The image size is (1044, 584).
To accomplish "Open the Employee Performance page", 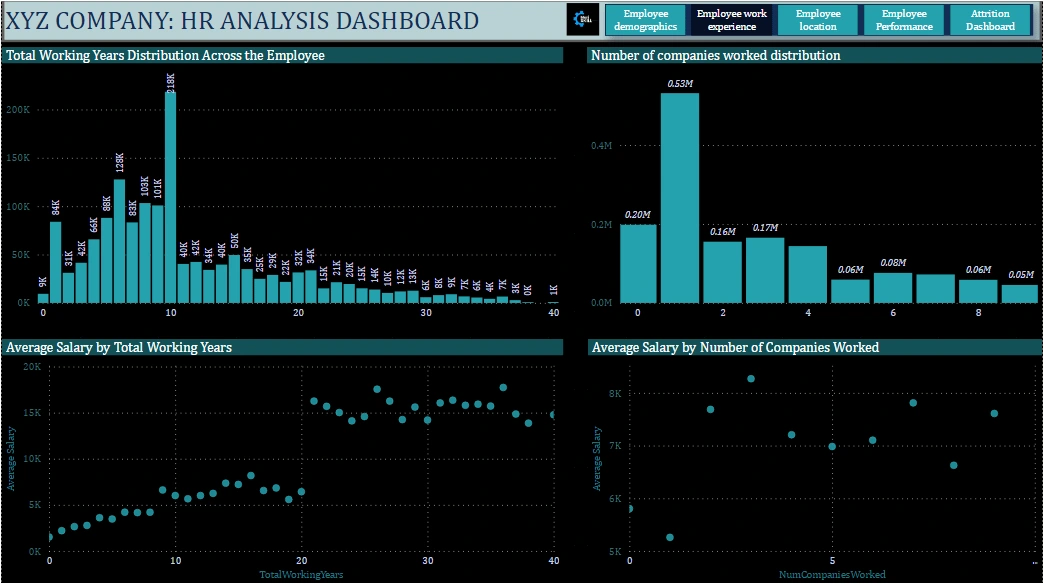I will 904,20.
